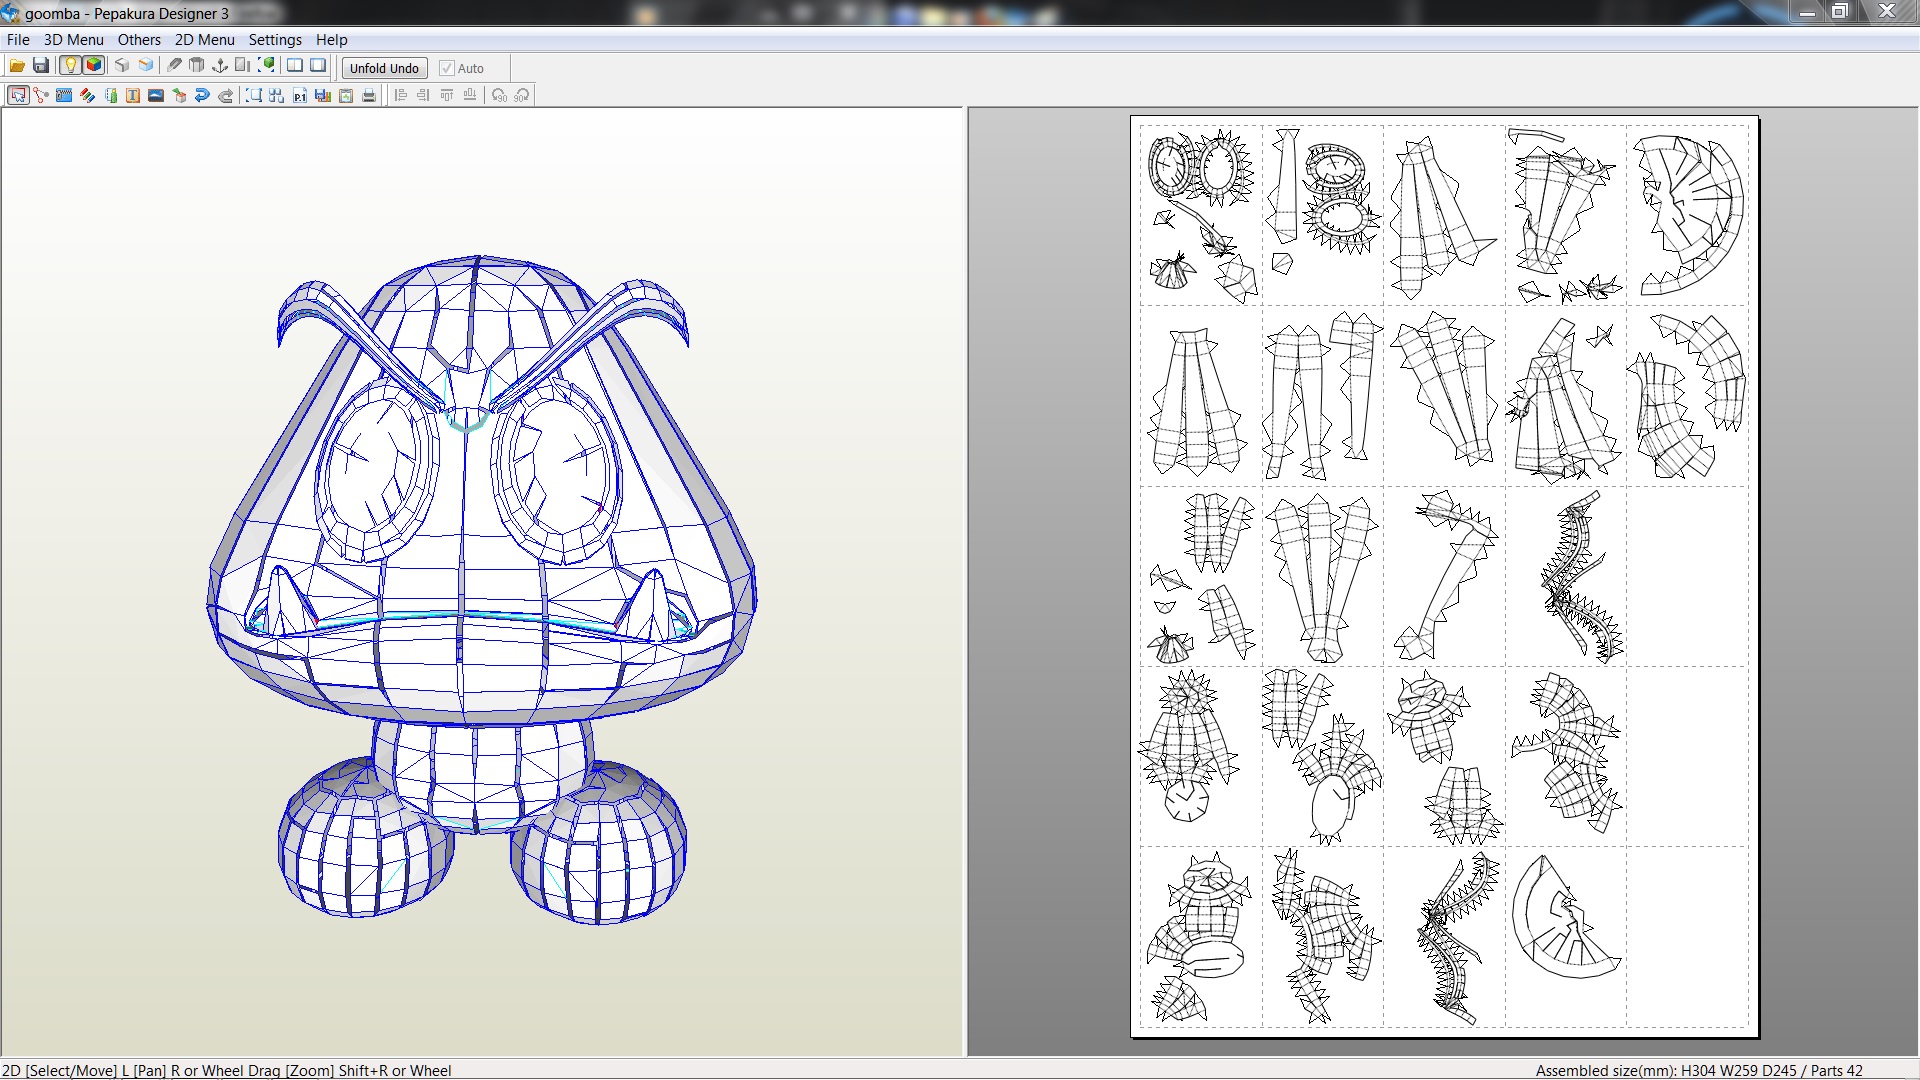
Task: Click the goomba - Pepakura Designer 3 title
Action: pyautogui.click(x=127, y=13)
